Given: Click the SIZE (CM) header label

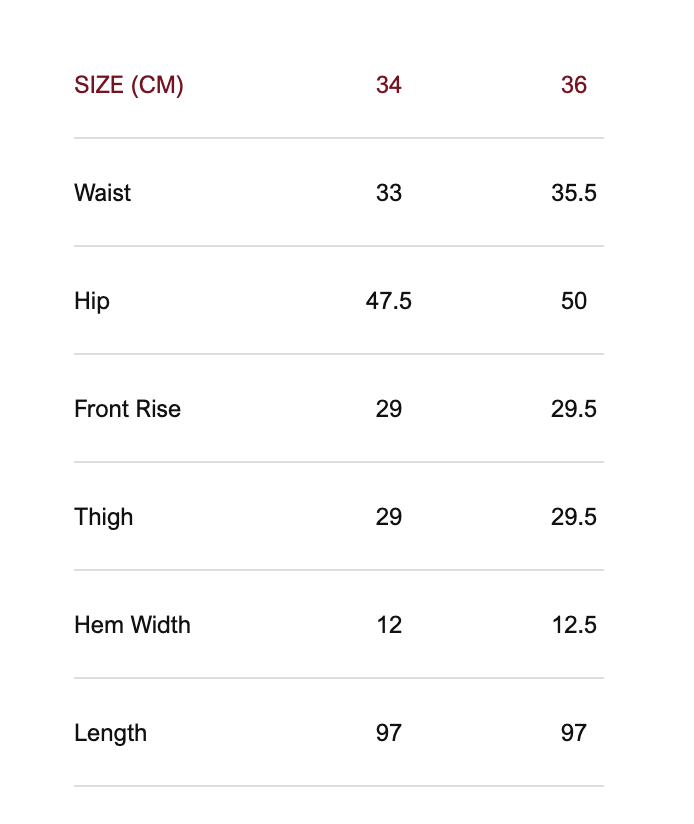Looking at the screenshot, I should 129,85.
